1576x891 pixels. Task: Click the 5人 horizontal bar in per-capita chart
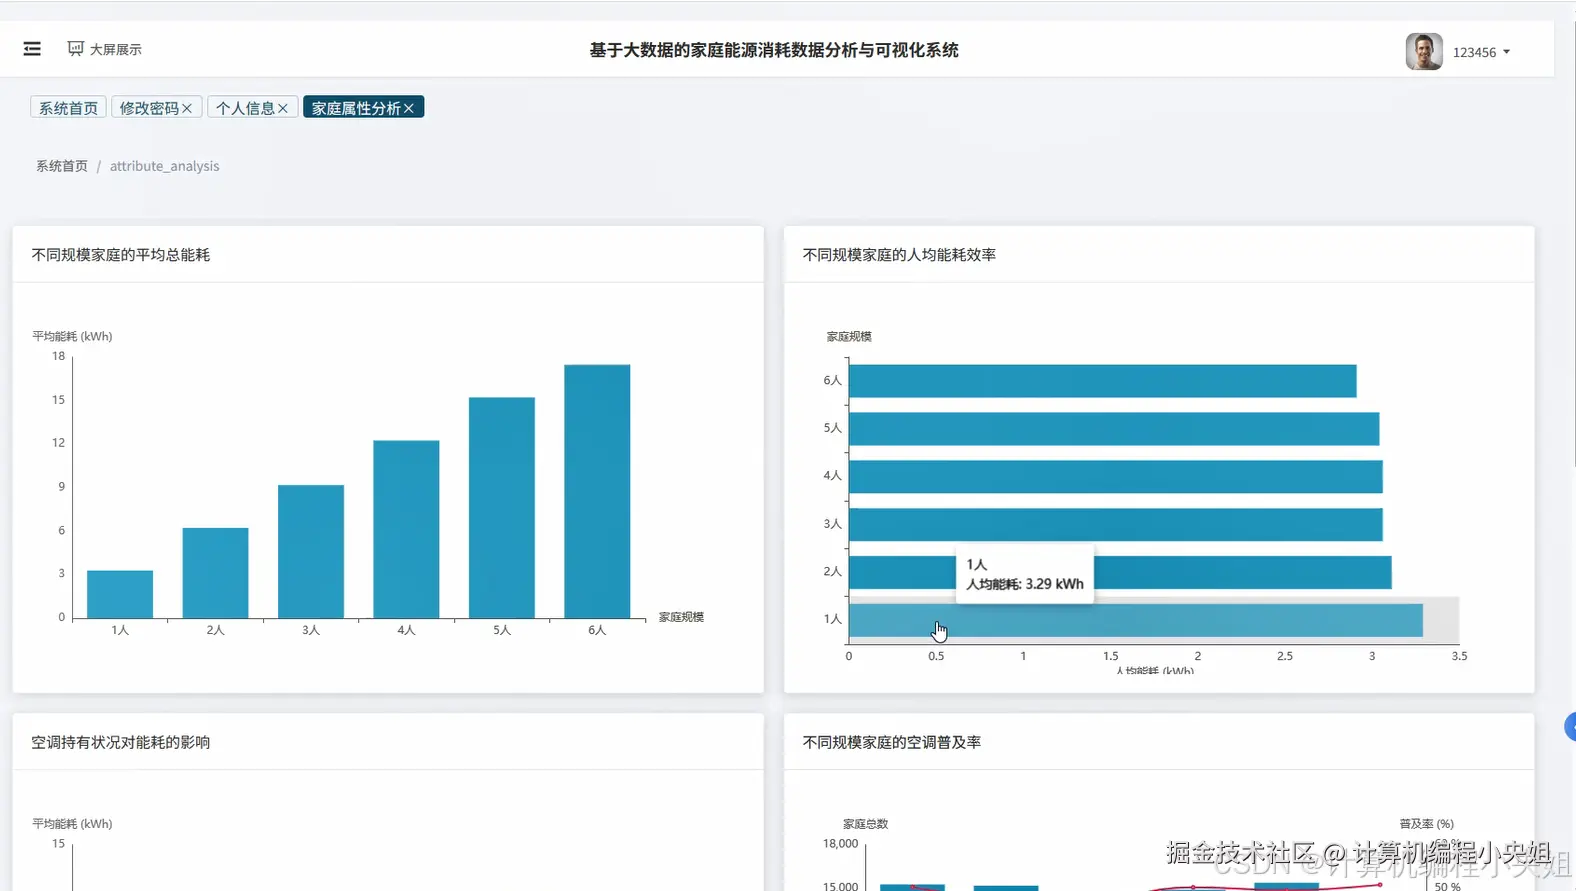click(1114, 429)
